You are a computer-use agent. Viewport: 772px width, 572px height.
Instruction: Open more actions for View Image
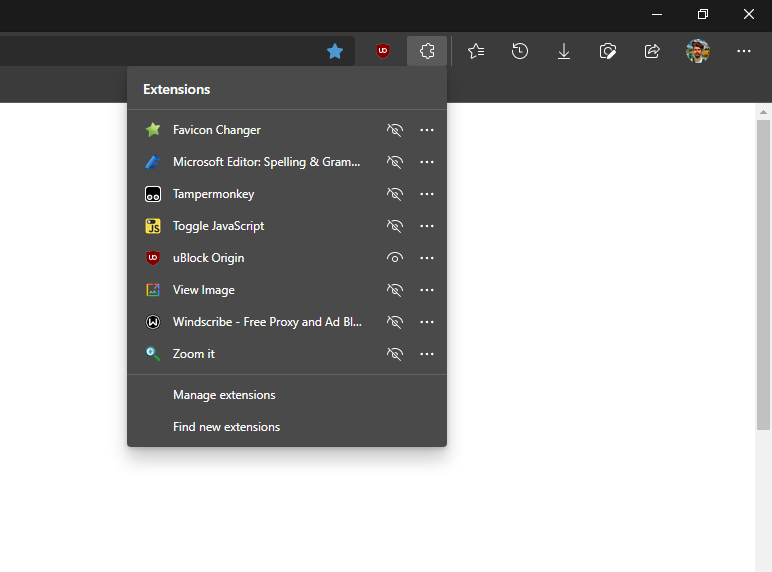(x=427, y=290)
